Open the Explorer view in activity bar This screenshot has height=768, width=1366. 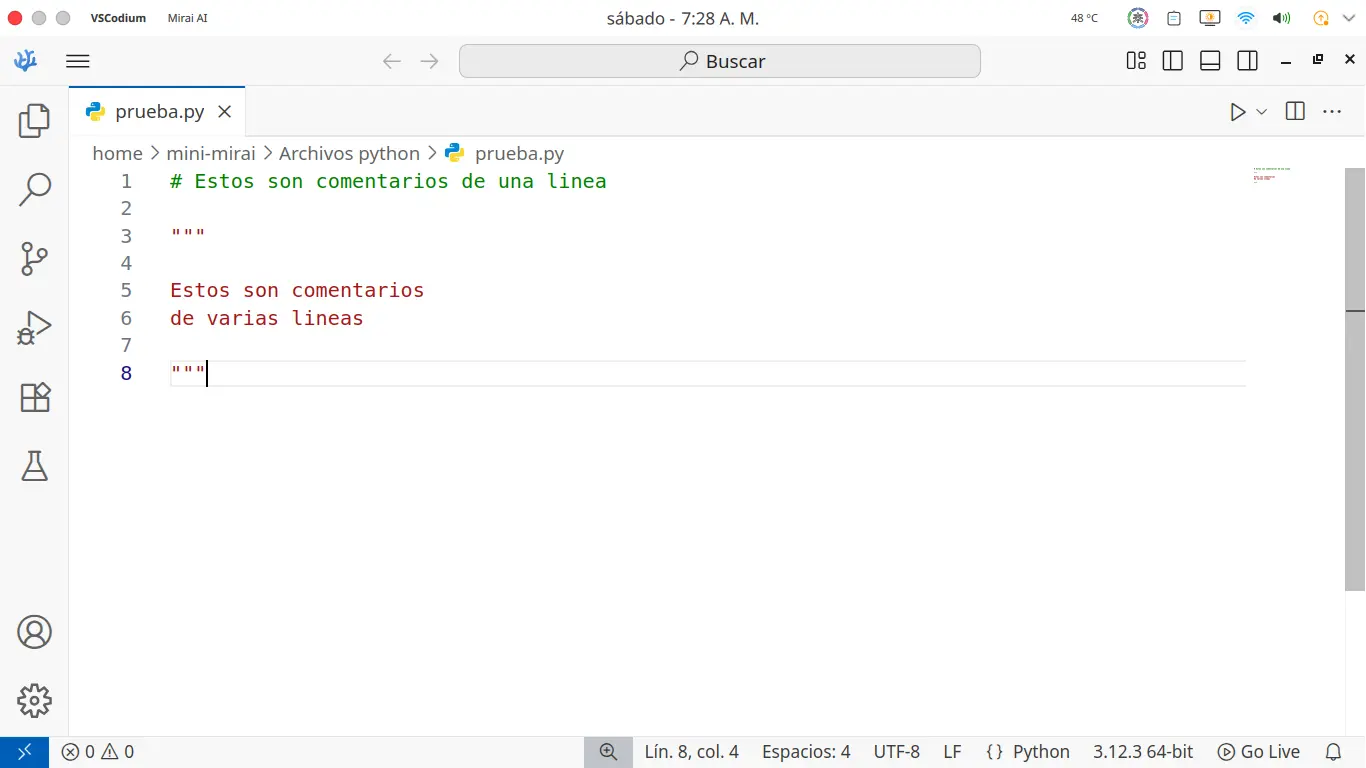pyautogui.click(x=34, y=121)
